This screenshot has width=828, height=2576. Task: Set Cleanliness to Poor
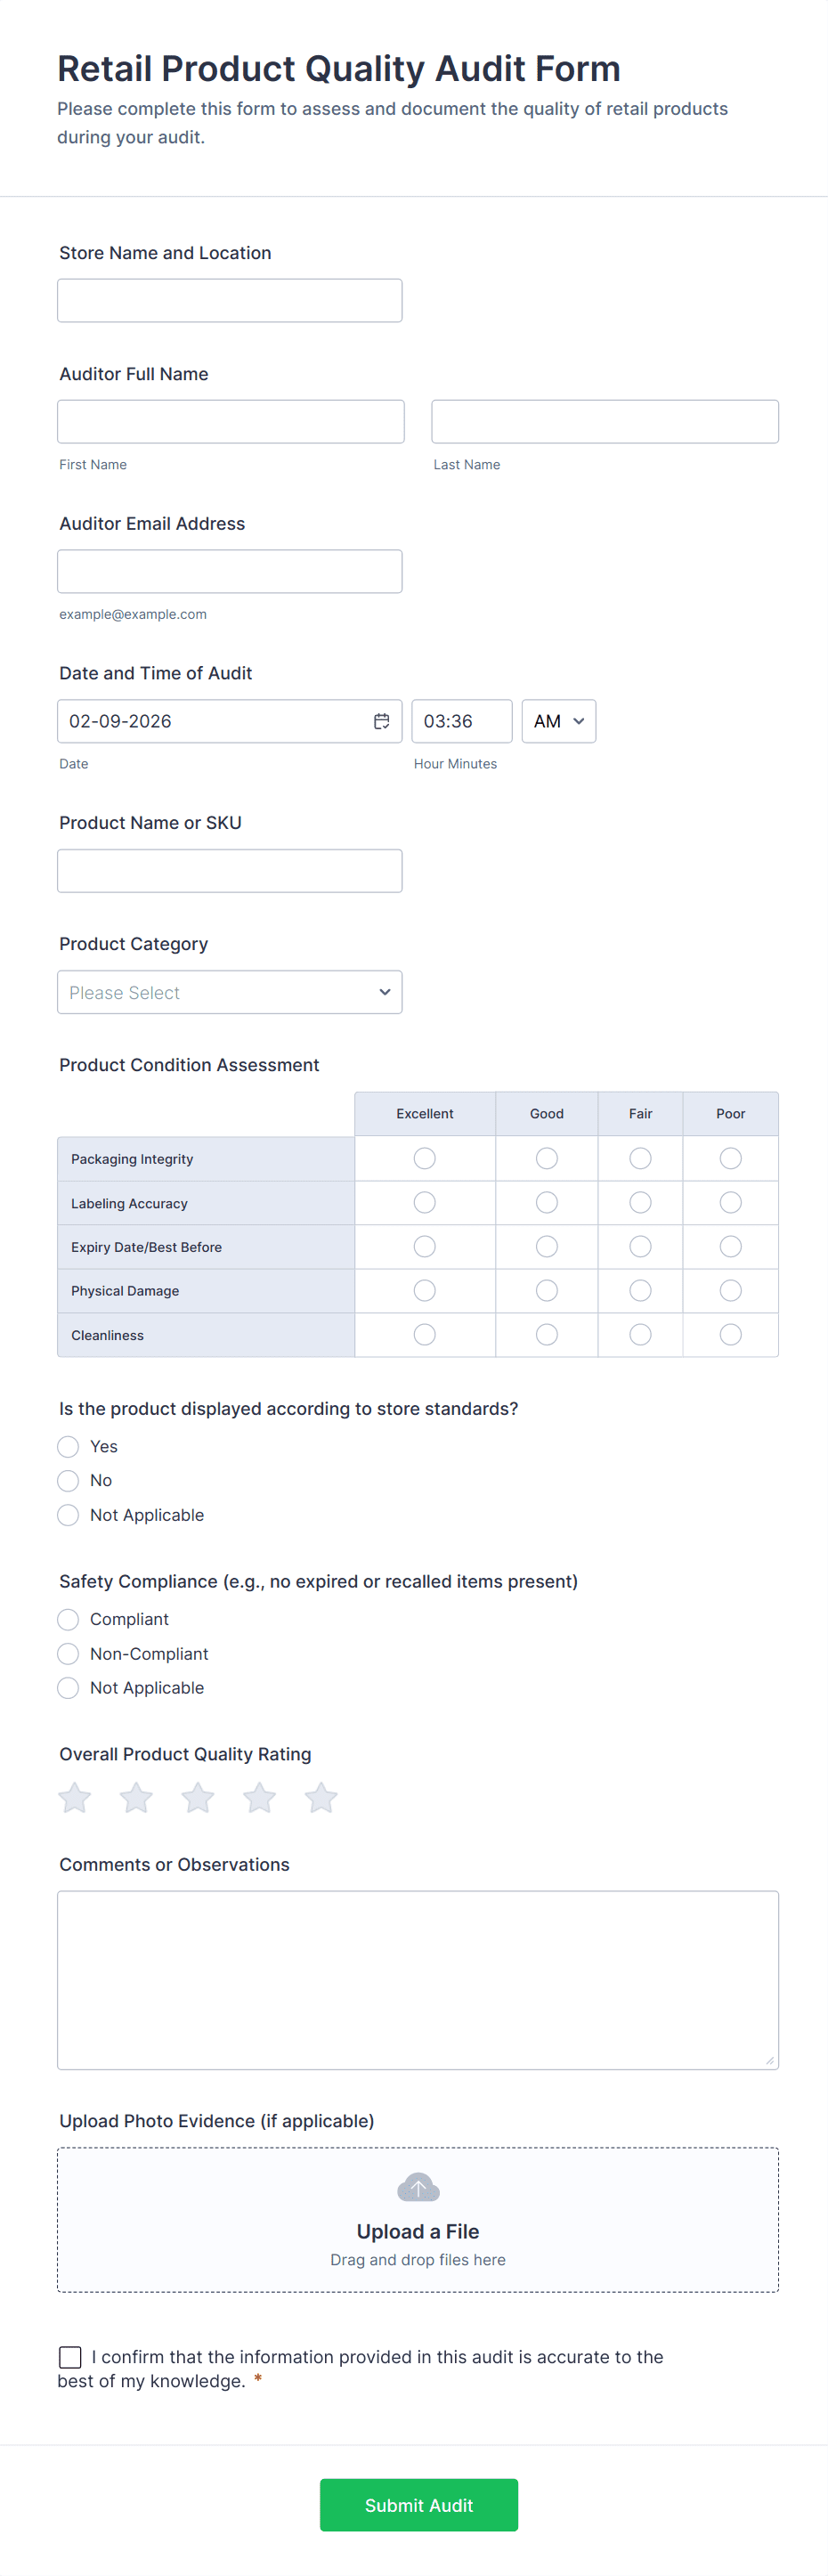(731, 1334)
